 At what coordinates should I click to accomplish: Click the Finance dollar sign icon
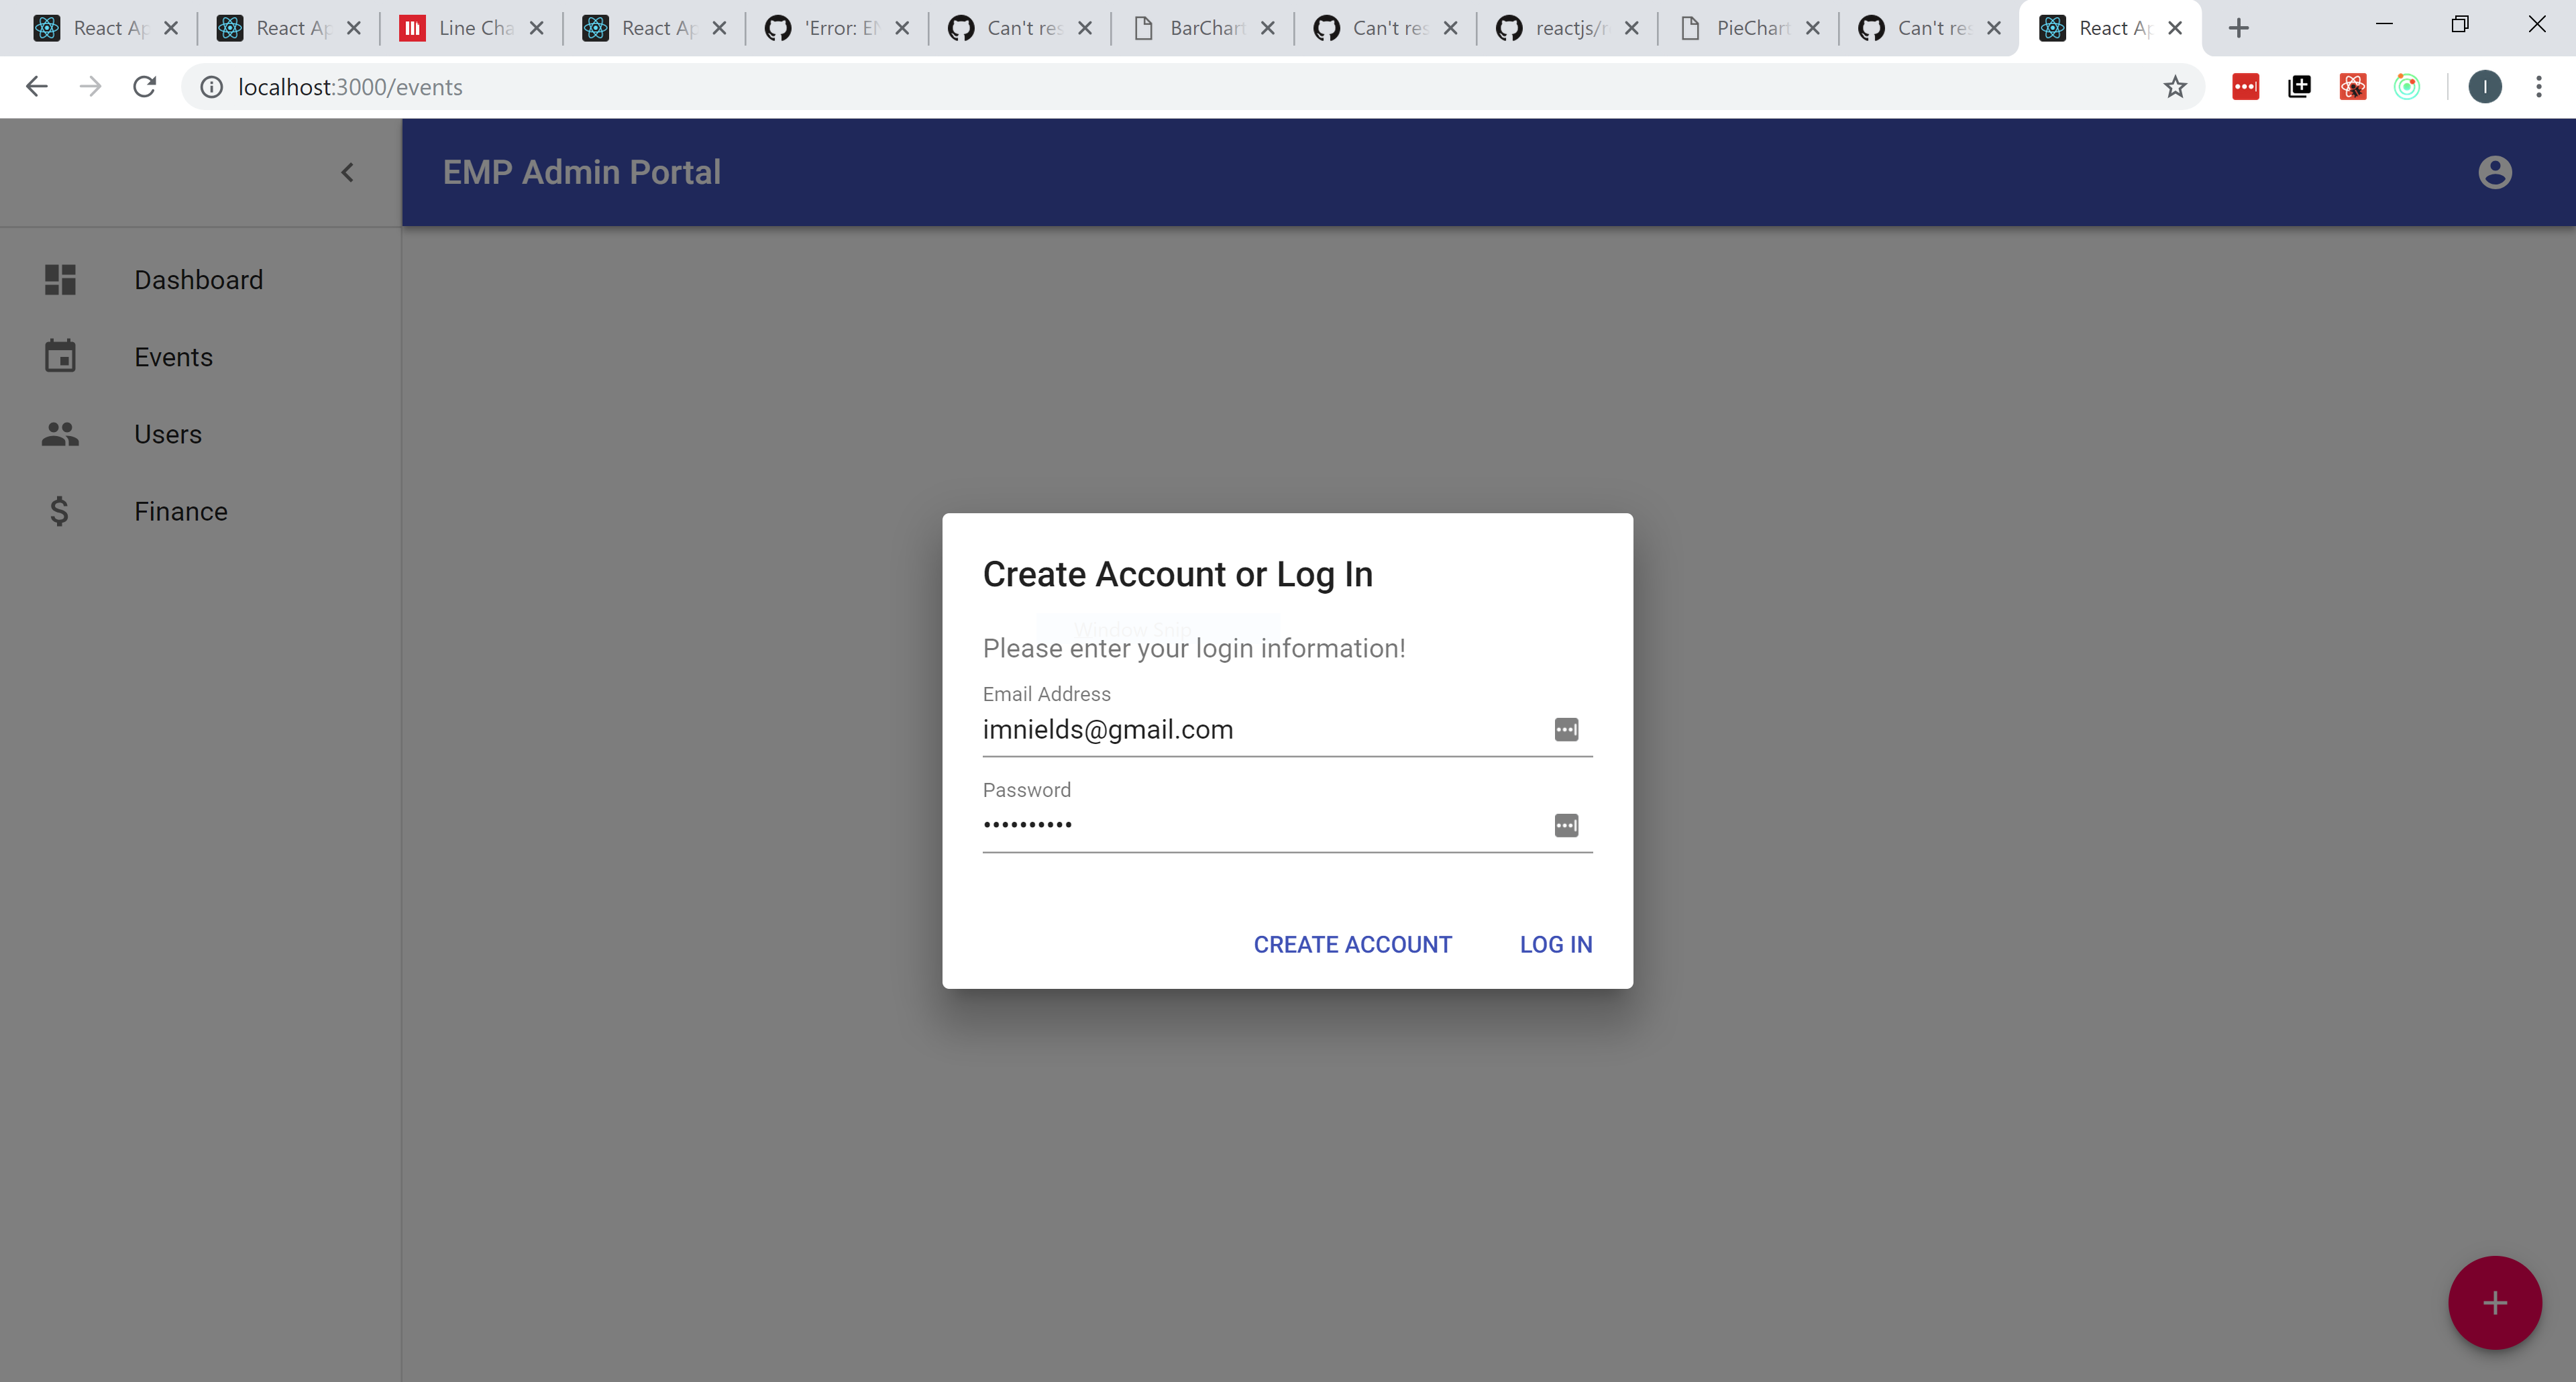(x=59, y=511)
